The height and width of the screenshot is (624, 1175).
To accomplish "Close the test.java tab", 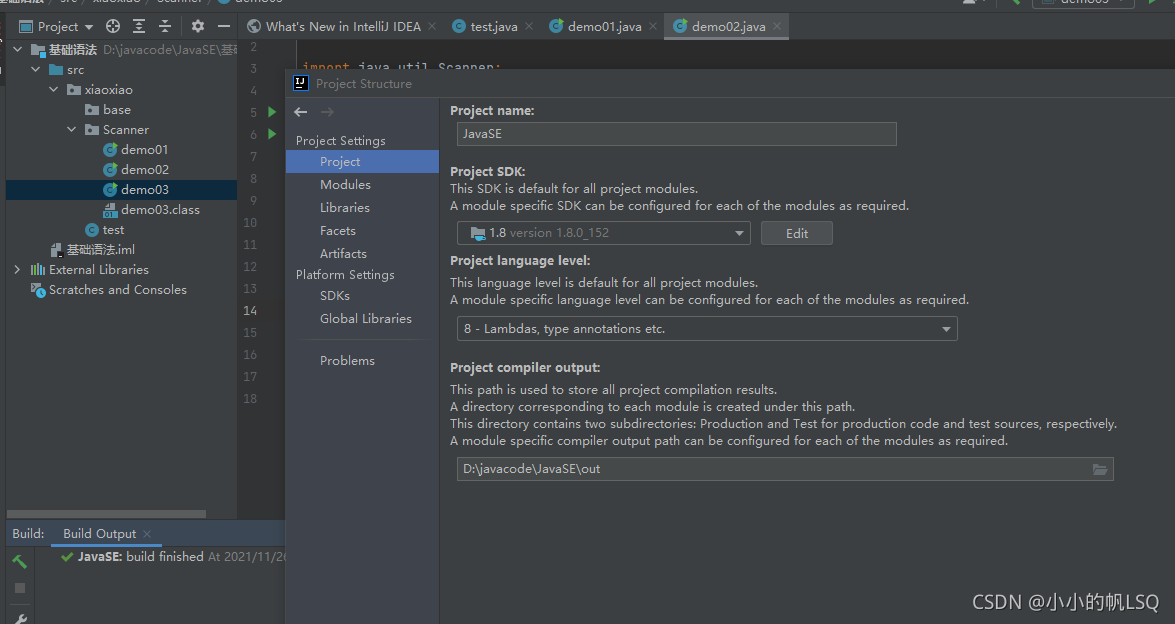I will coord(529,26).
